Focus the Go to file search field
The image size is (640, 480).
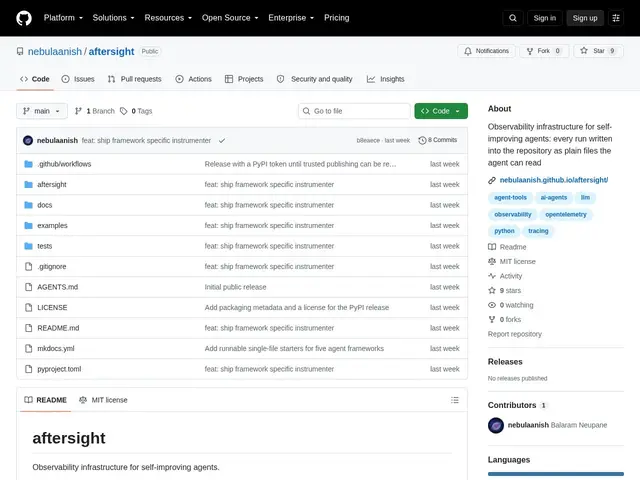coord(354,111)
